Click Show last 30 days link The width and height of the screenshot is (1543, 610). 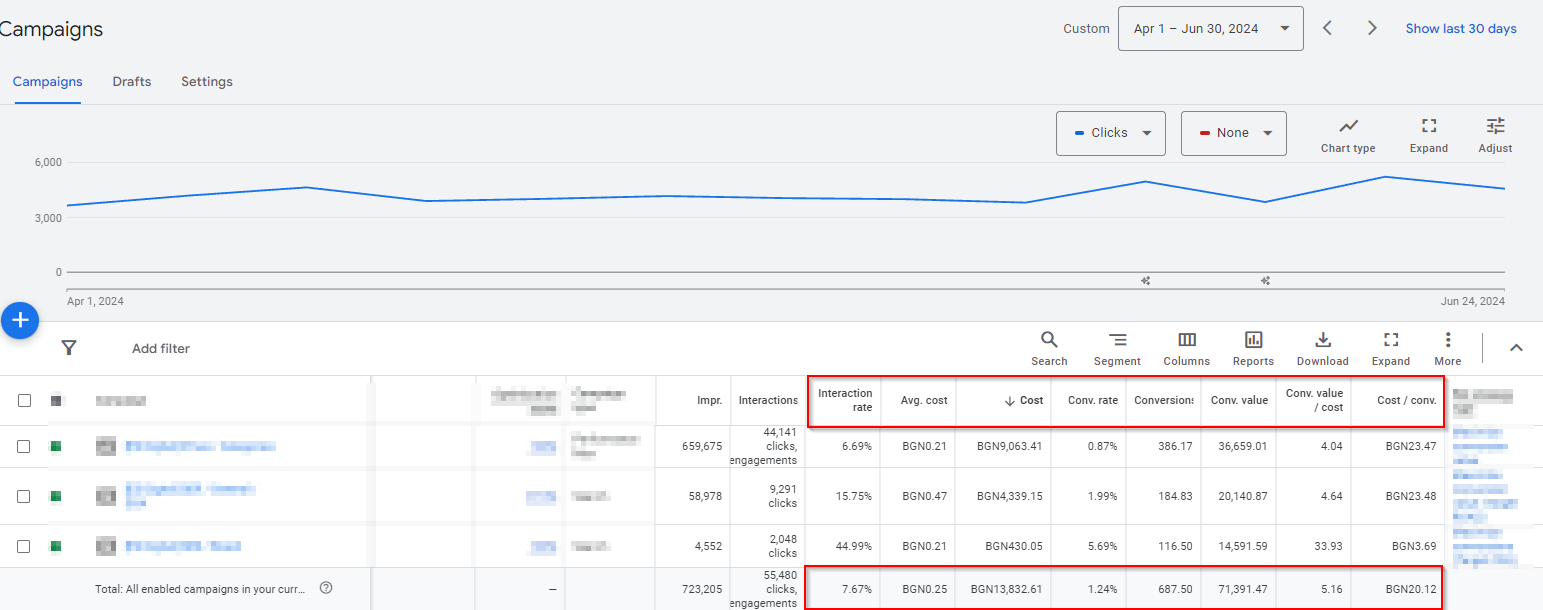[1460, 29]
